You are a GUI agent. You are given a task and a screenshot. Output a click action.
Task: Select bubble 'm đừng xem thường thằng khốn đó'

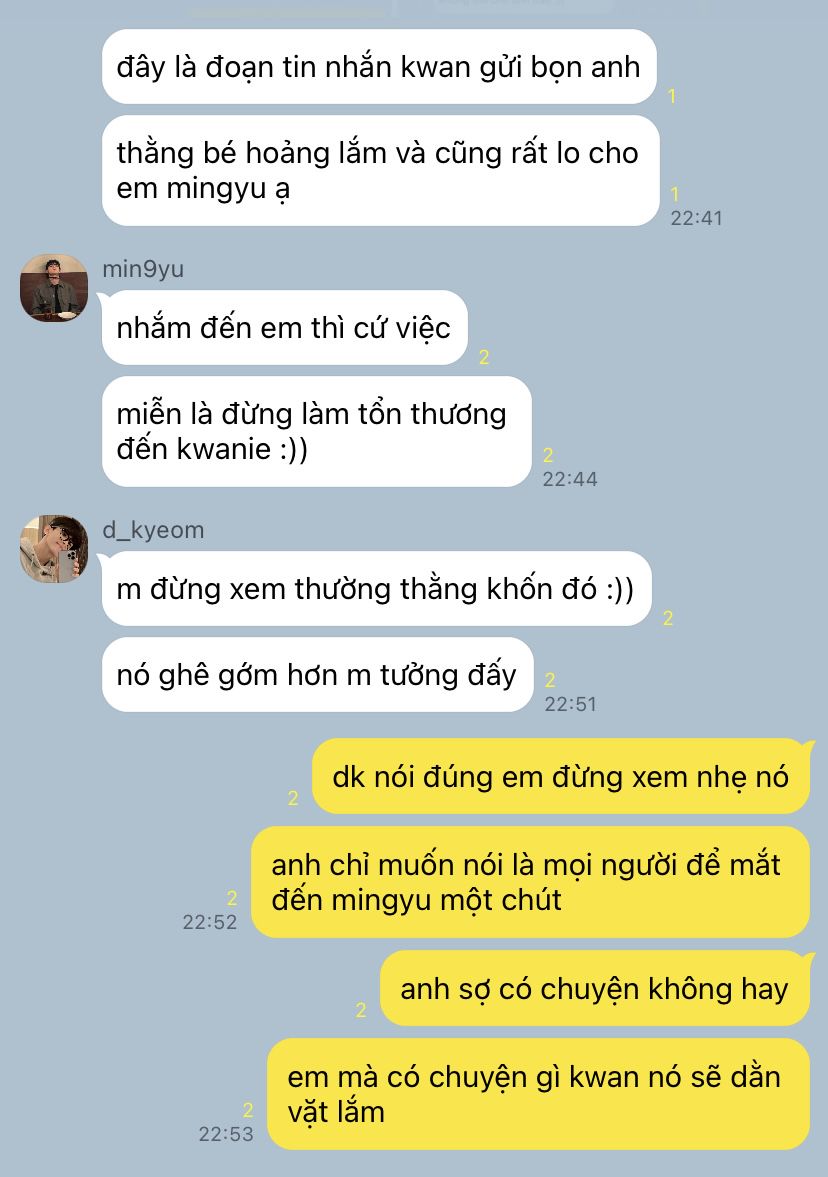click(377, 588)
